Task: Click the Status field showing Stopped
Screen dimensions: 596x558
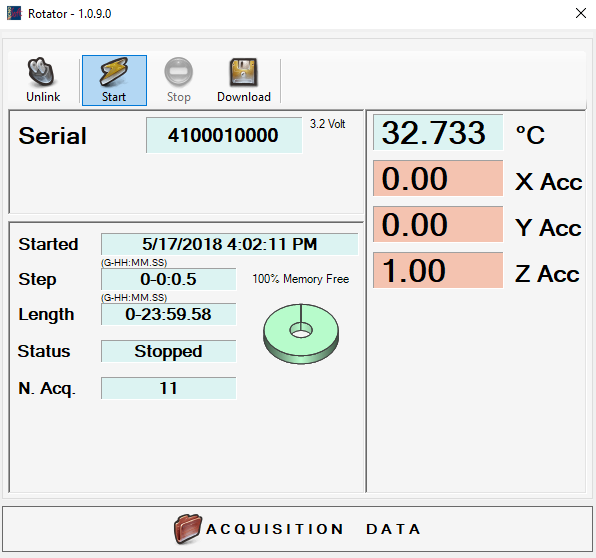Action: [x=168, y=351]
